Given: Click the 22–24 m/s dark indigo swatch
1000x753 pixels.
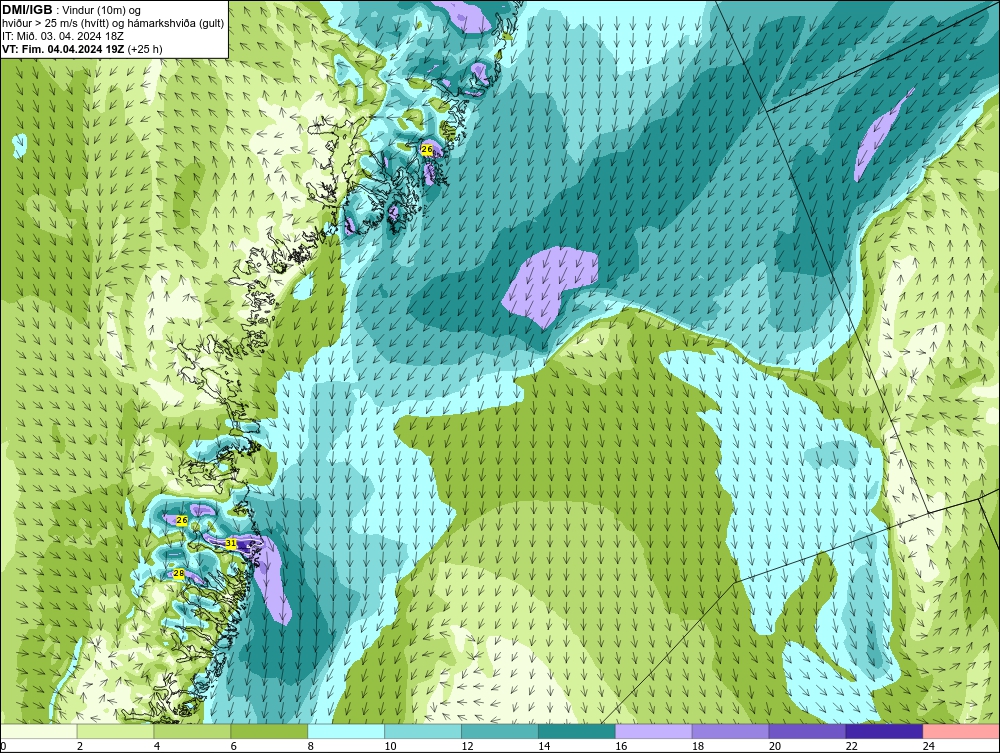Looking at the screenshot, I should 885,731.
